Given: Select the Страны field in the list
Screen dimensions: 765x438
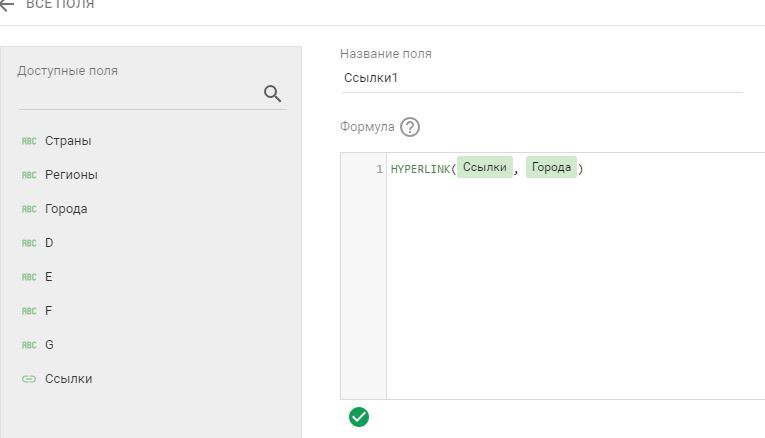Looking at the screenshot, I should click(68, 141).
